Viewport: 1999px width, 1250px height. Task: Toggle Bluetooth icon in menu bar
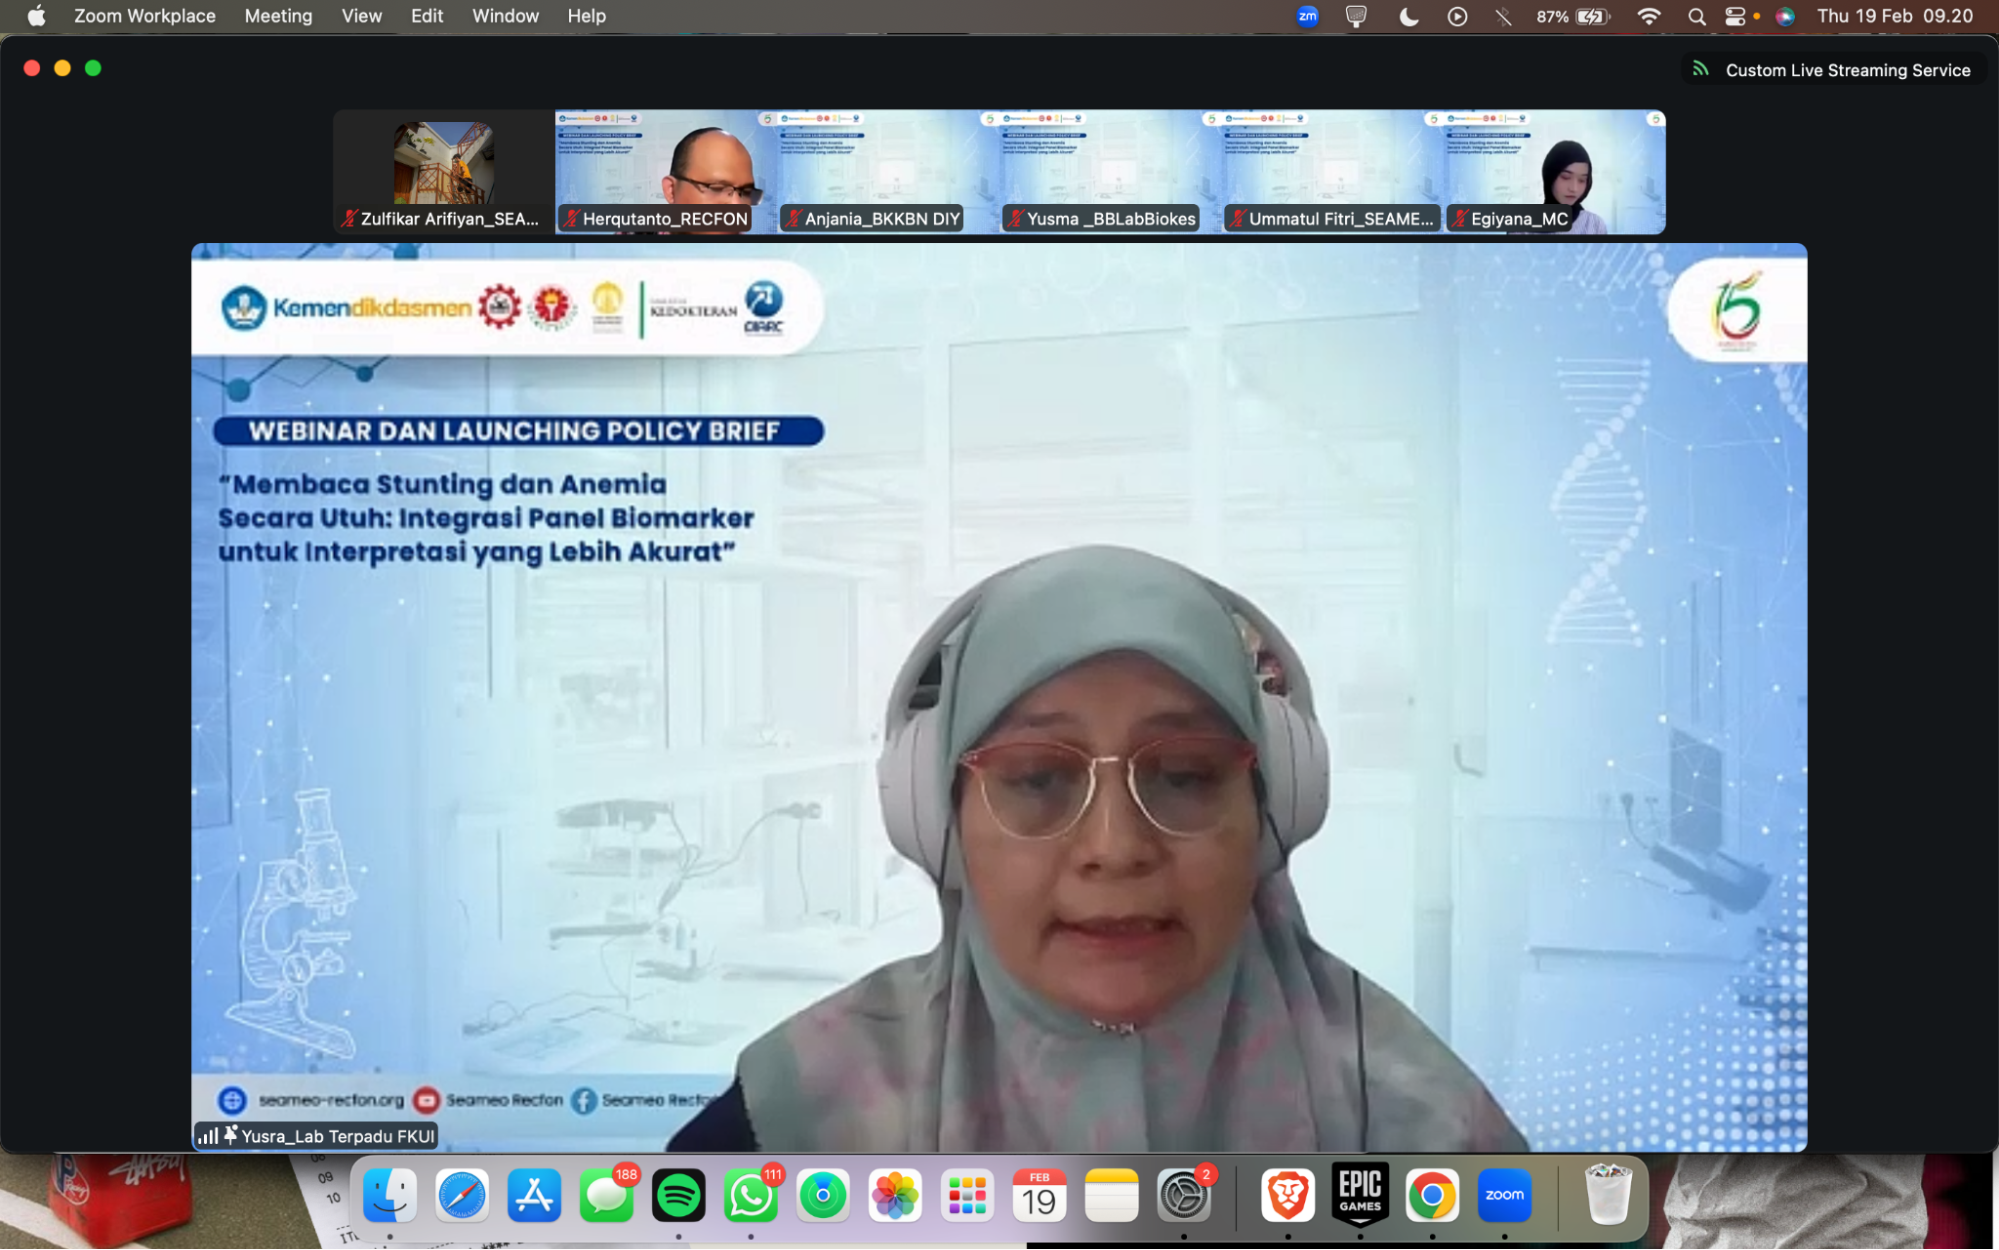(x=1504, y=16)
